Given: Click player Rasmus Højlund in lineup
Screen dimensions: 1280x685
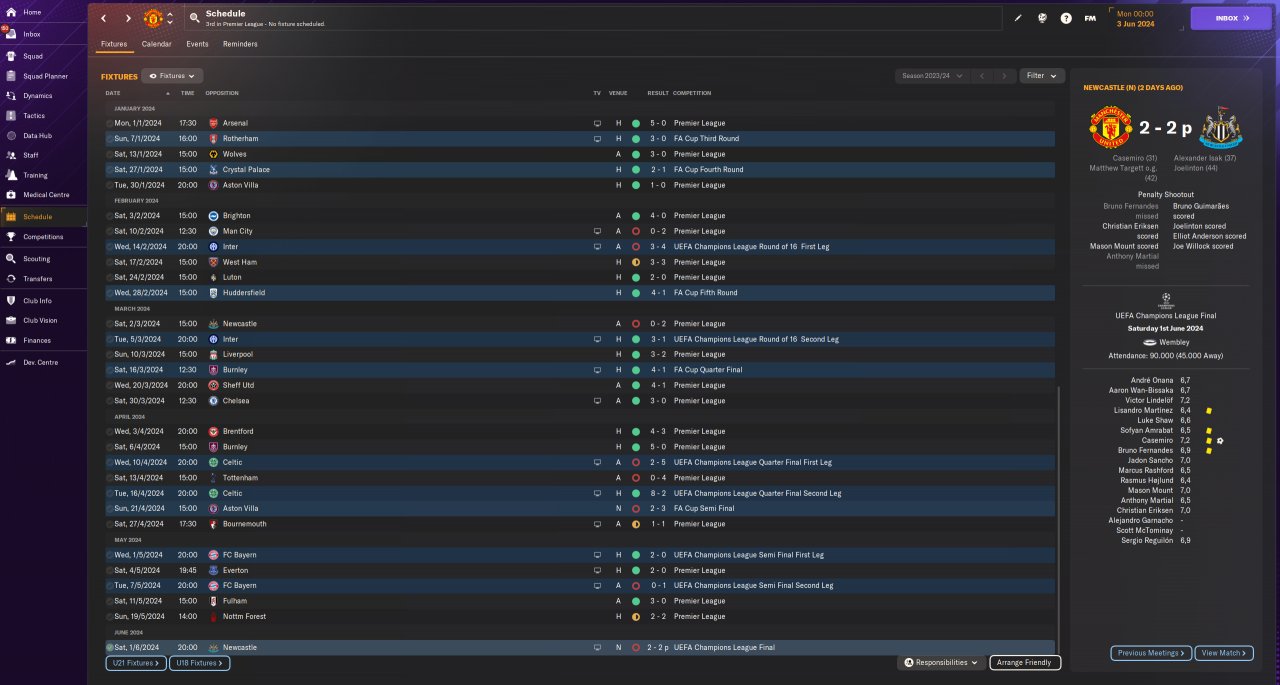Looking at the screenshot, I should (1146, 480).
